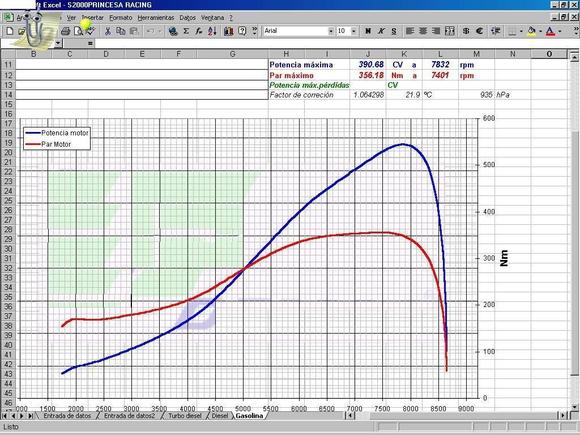This screenshot has width=580, height=435.
Task: Expand the Name Box dropdown arrow
Action: pyautogui.click(x=58, y=43)
